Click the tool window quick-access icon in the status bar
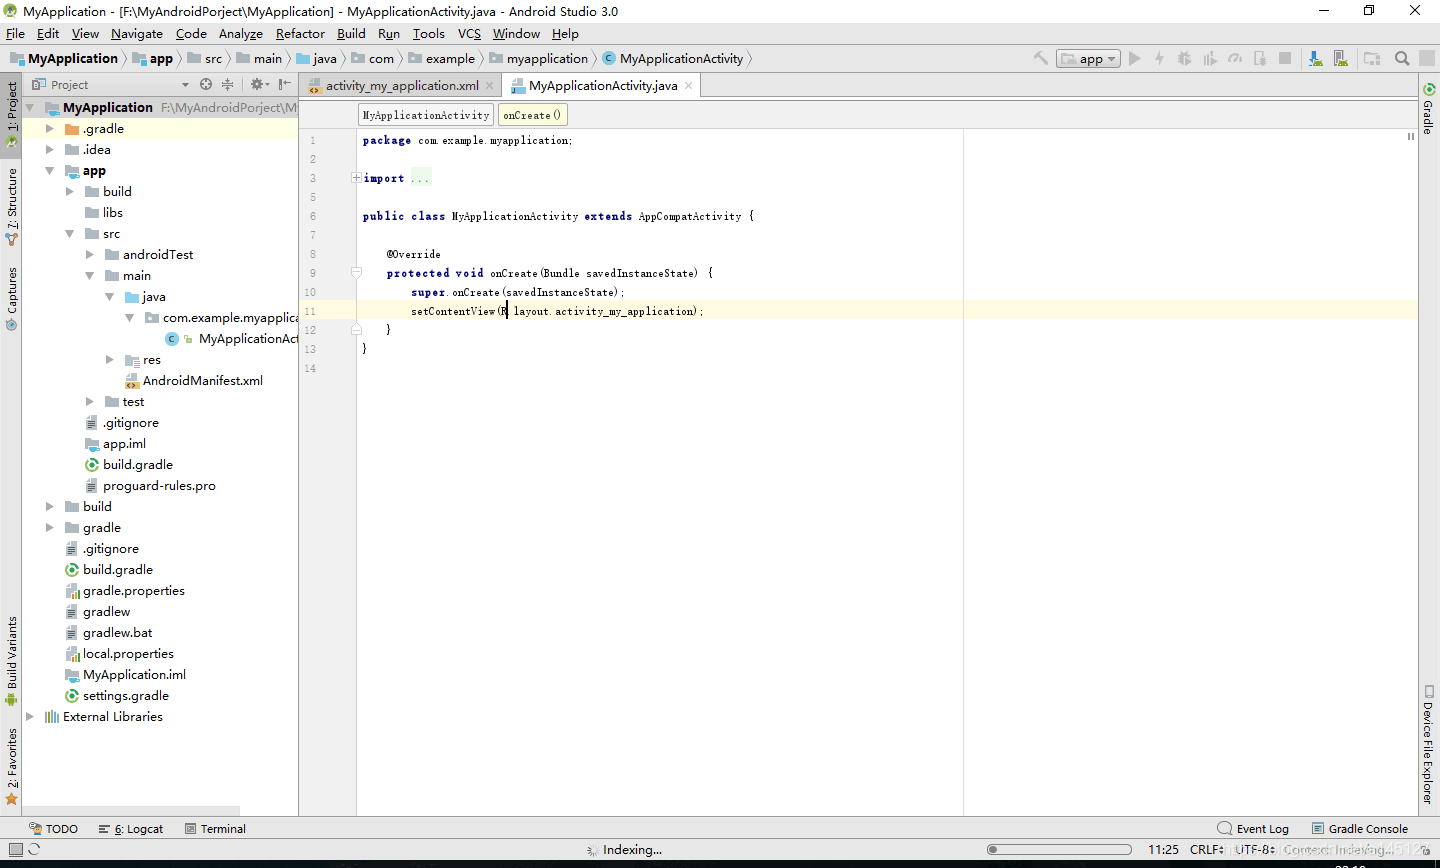 15,849
